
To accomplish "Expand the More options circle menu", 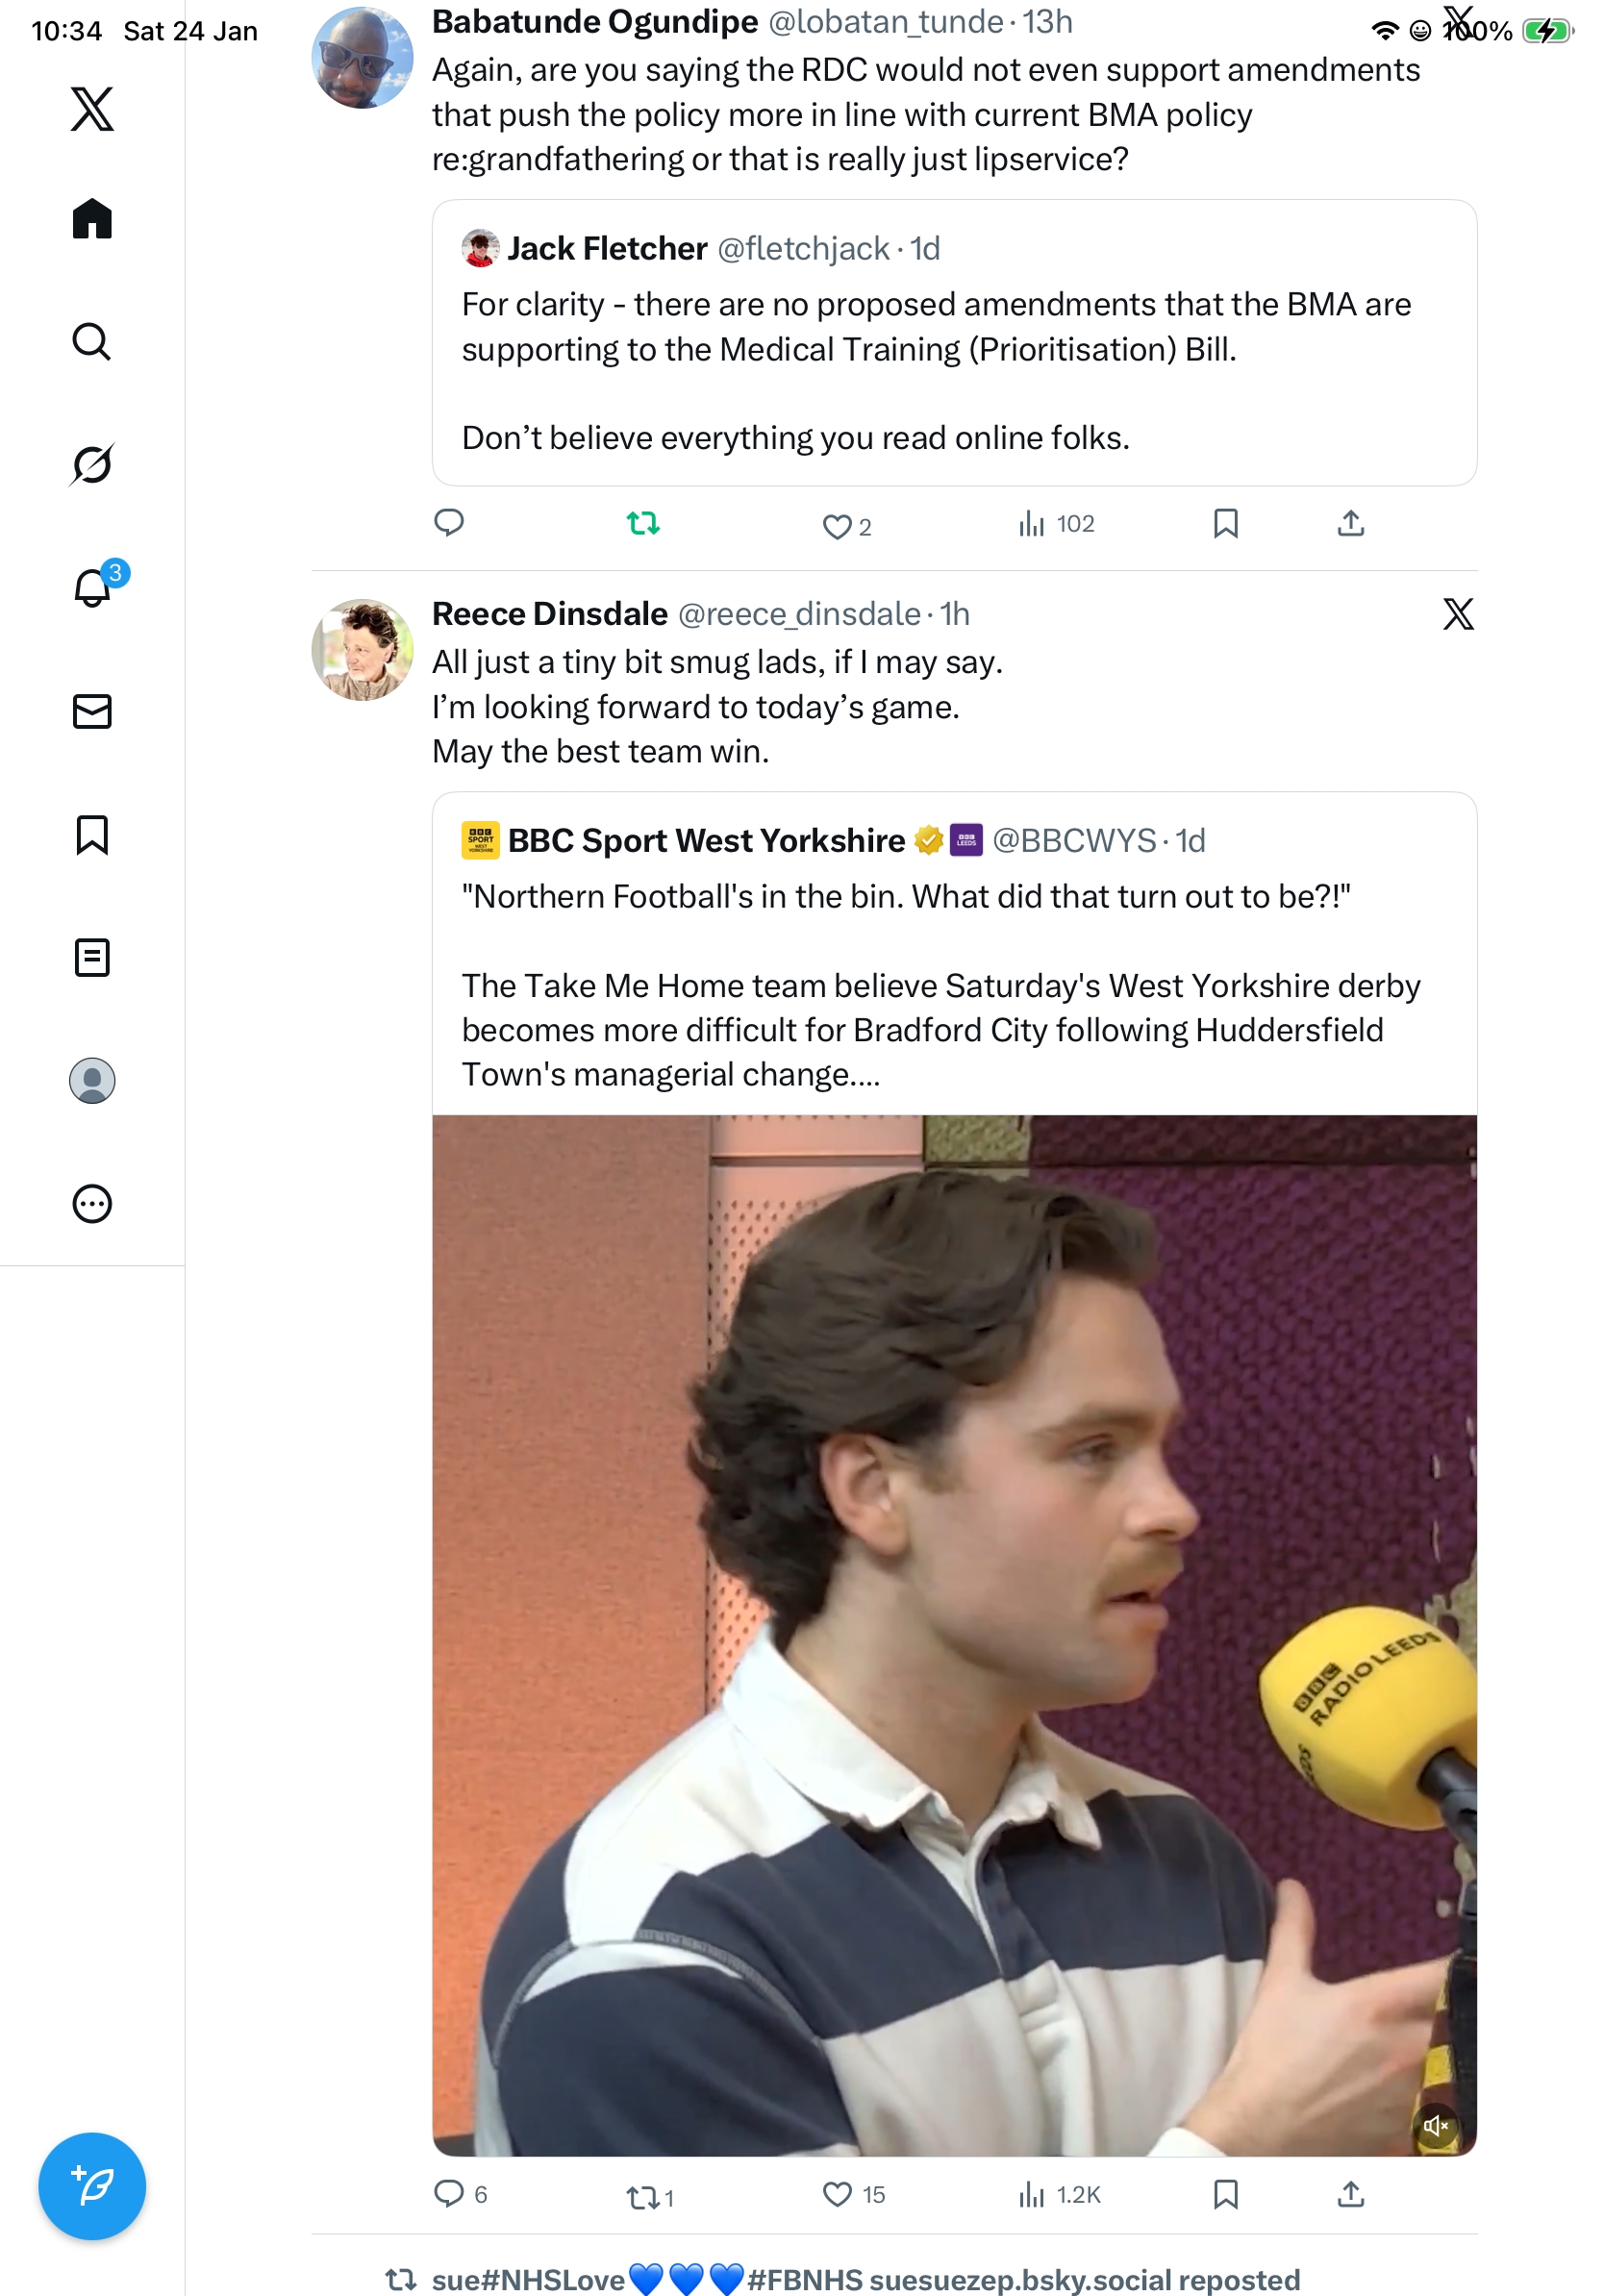I will 92,1204.
